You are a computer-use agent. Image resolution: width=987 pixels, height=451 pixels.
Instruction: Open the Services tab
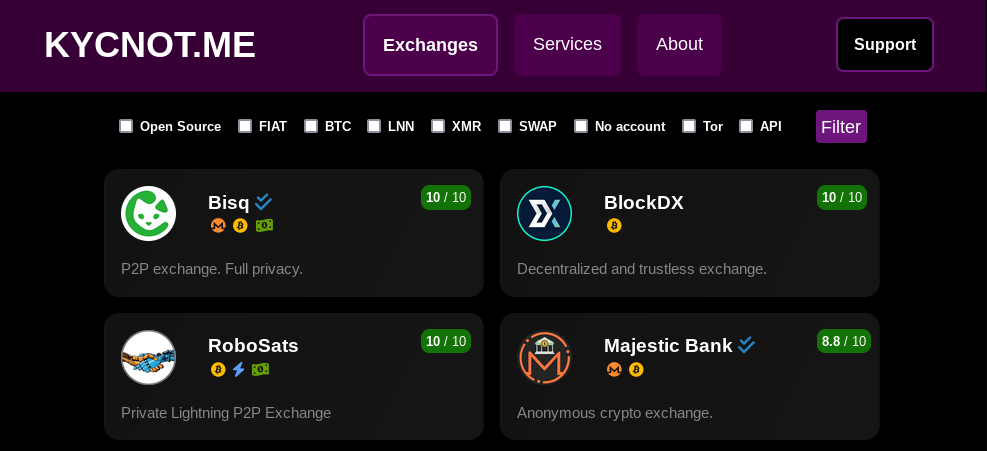tap(567, 45)
